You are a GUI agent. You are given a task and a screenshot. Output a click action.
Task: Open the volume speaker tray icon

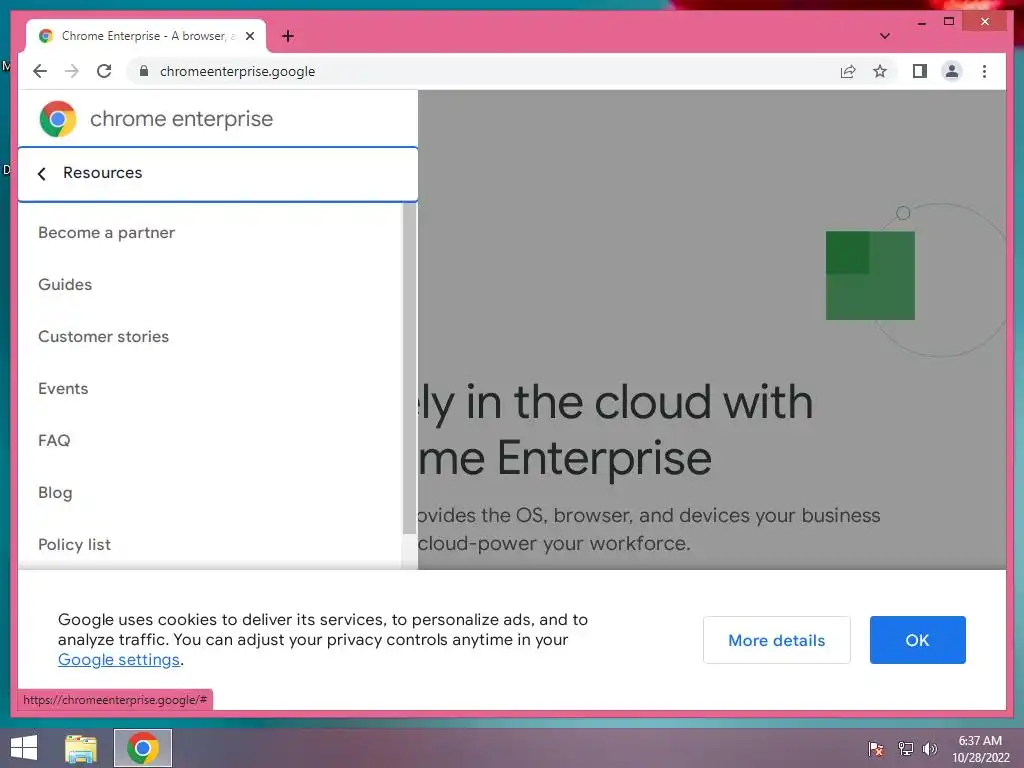tap(930, 748)
